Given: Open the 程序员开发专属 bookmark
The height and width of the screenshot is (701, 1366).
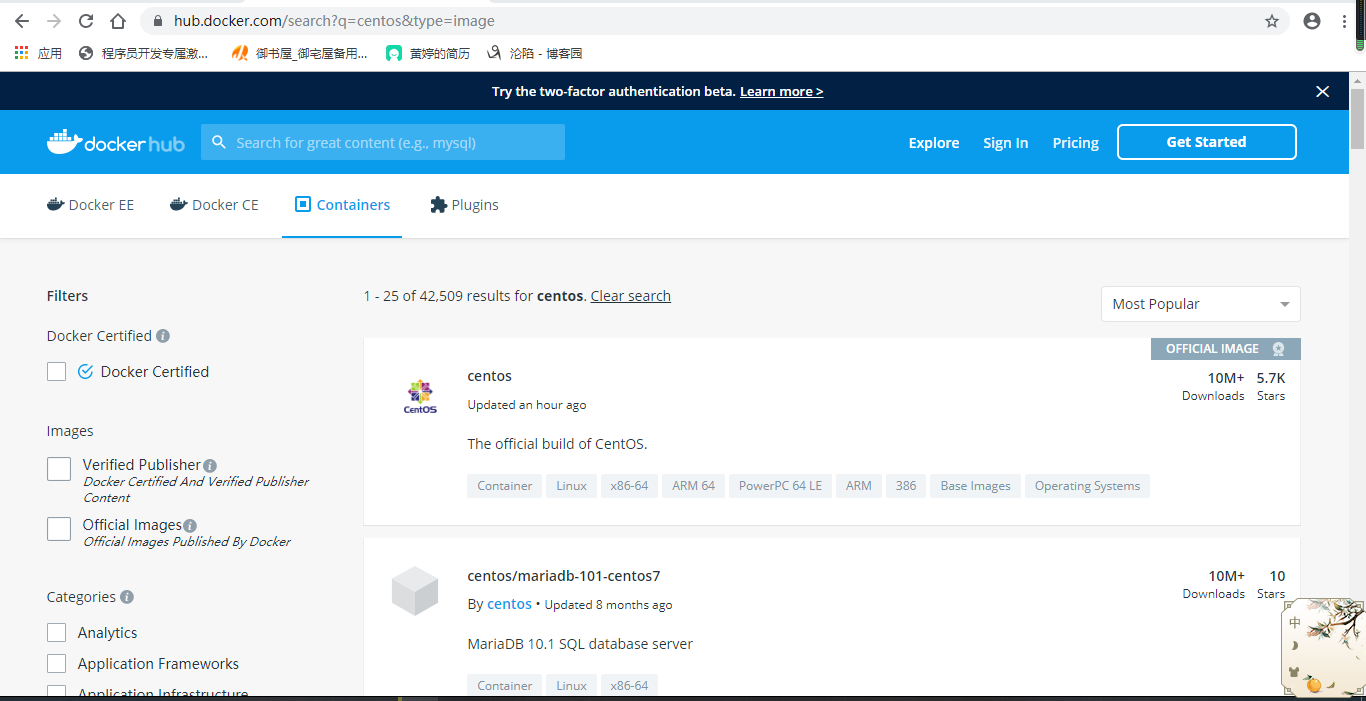Looking at the screenshot, I should click(x=143, y=53).
